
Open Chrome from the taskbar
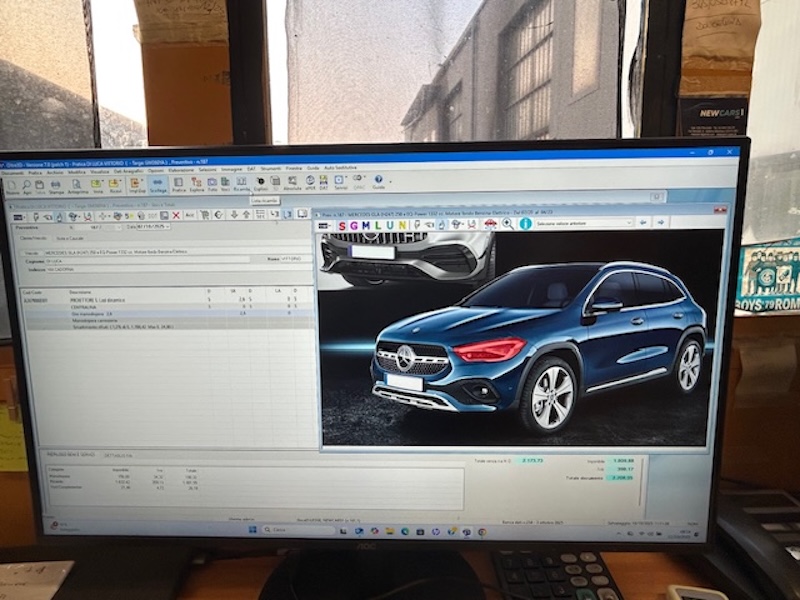[482, 532]
